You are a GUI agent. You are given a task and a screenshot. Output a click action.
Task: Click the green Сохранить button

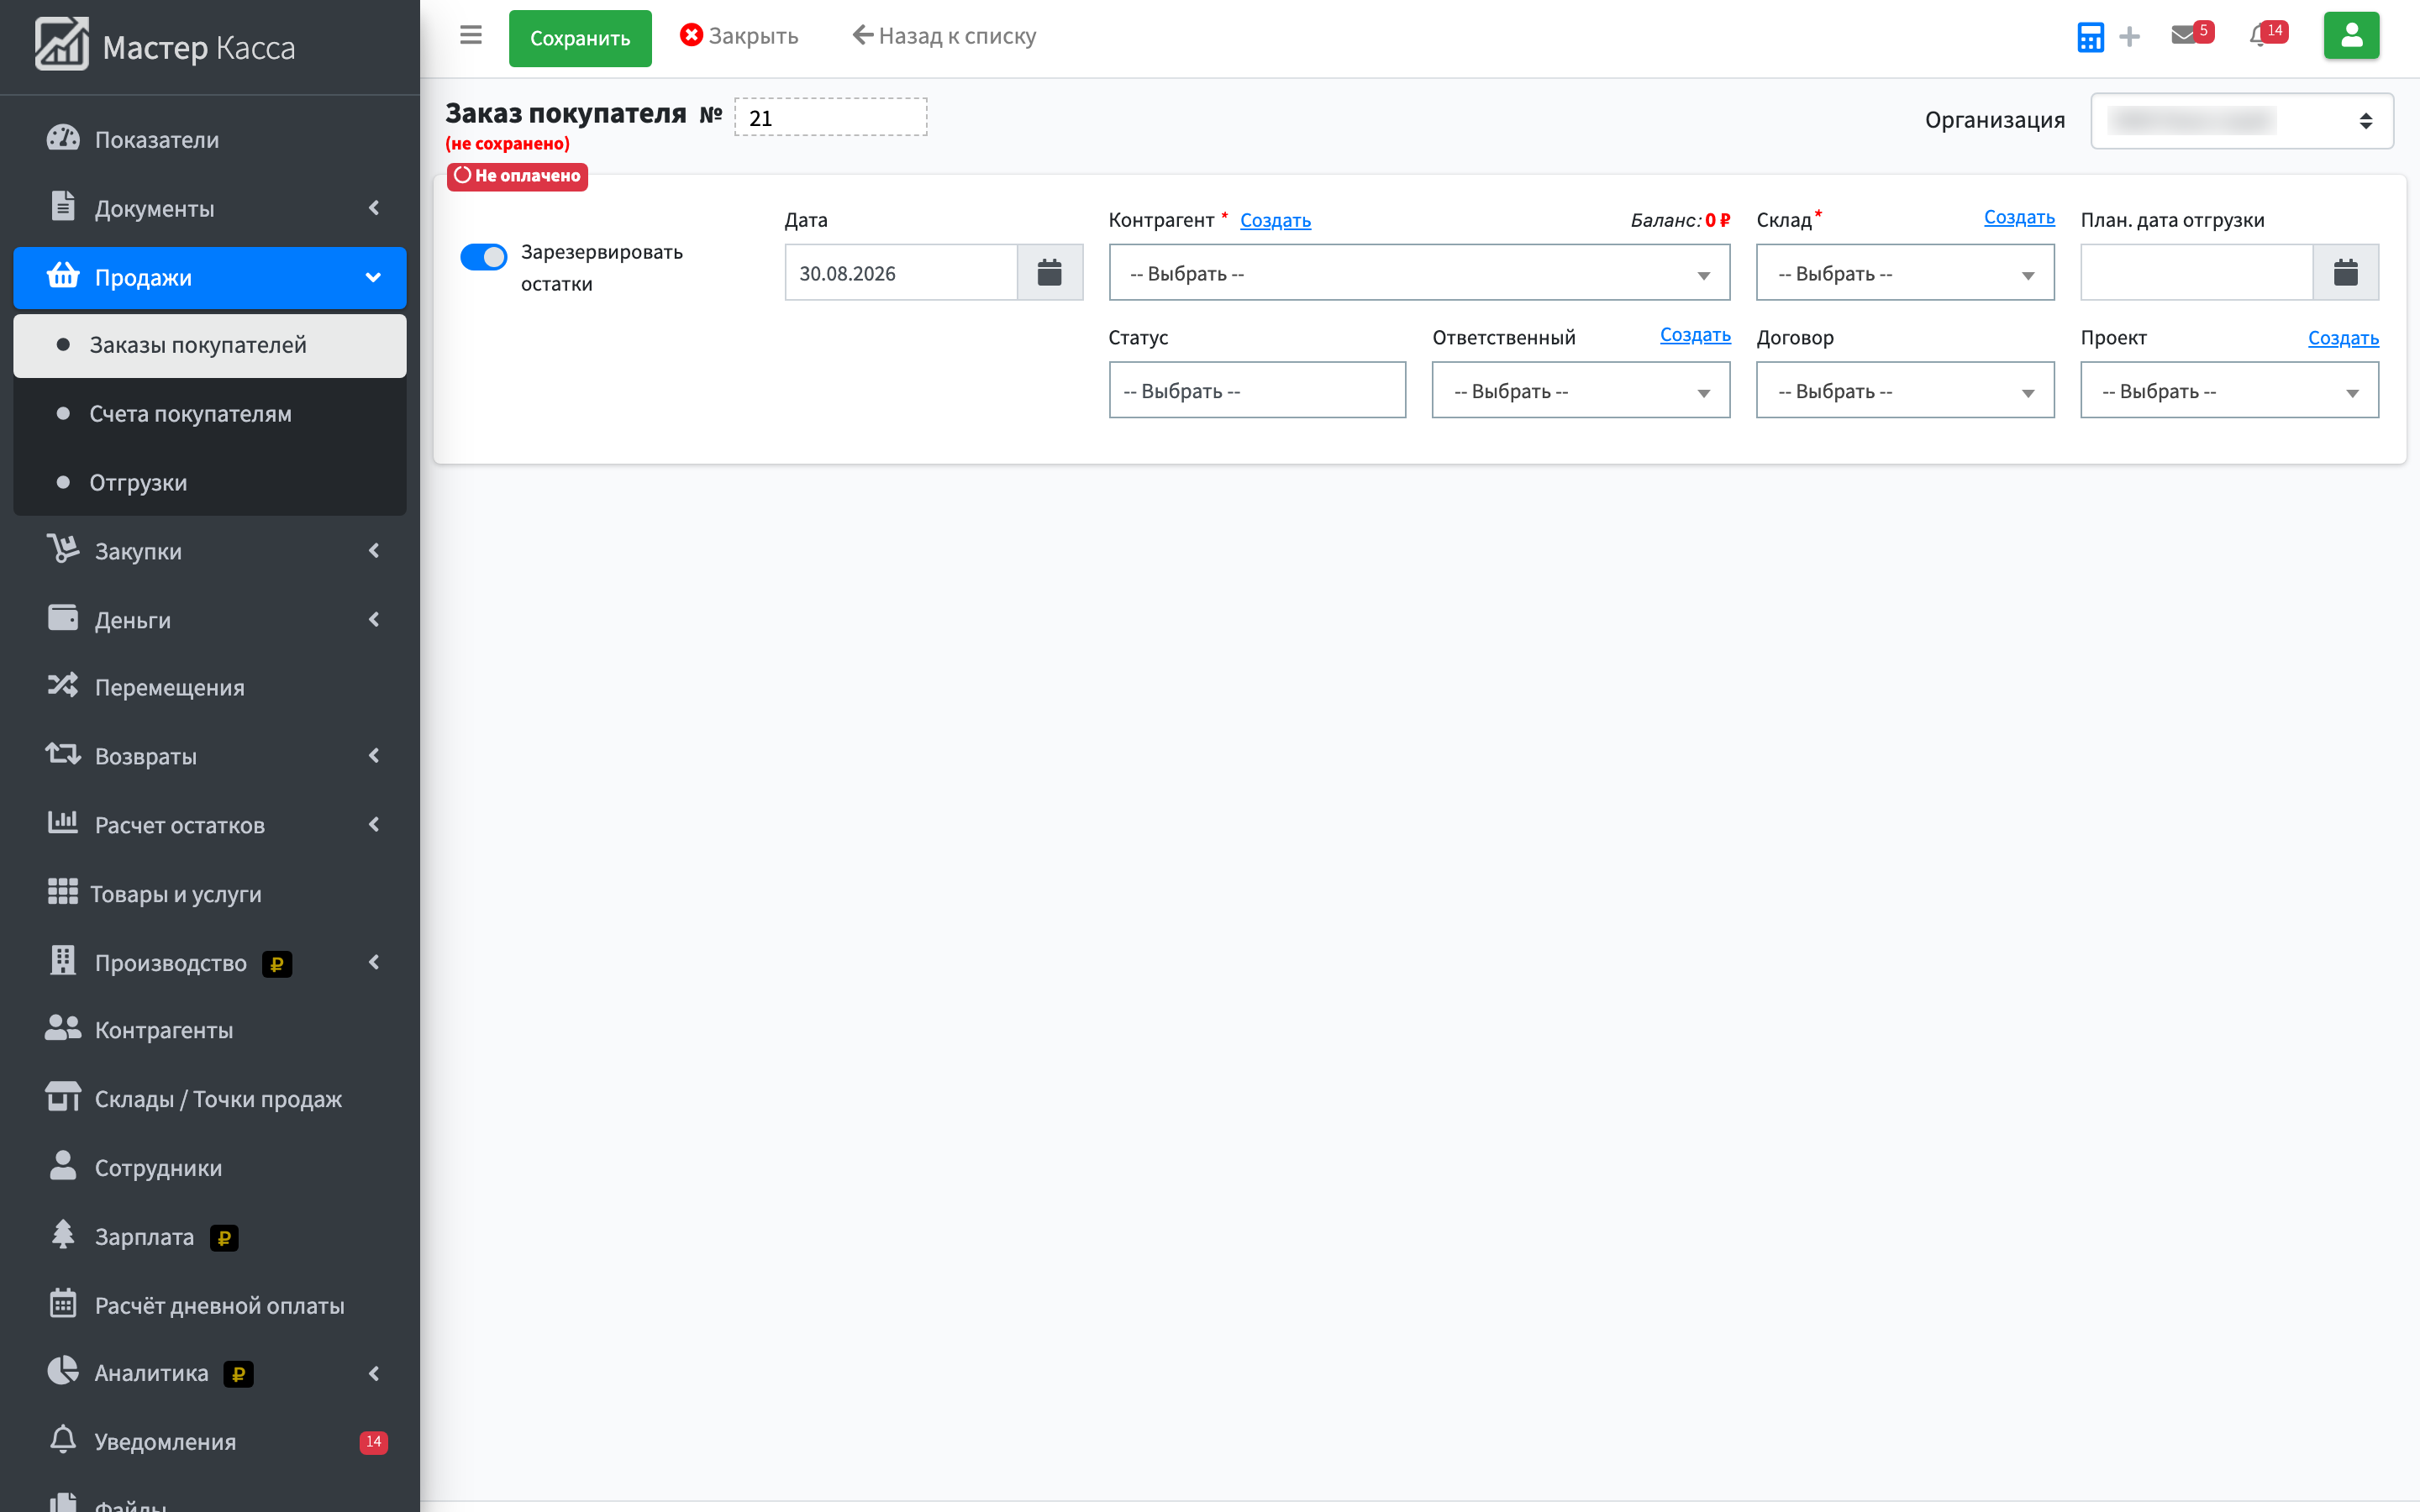pos(580,38)
